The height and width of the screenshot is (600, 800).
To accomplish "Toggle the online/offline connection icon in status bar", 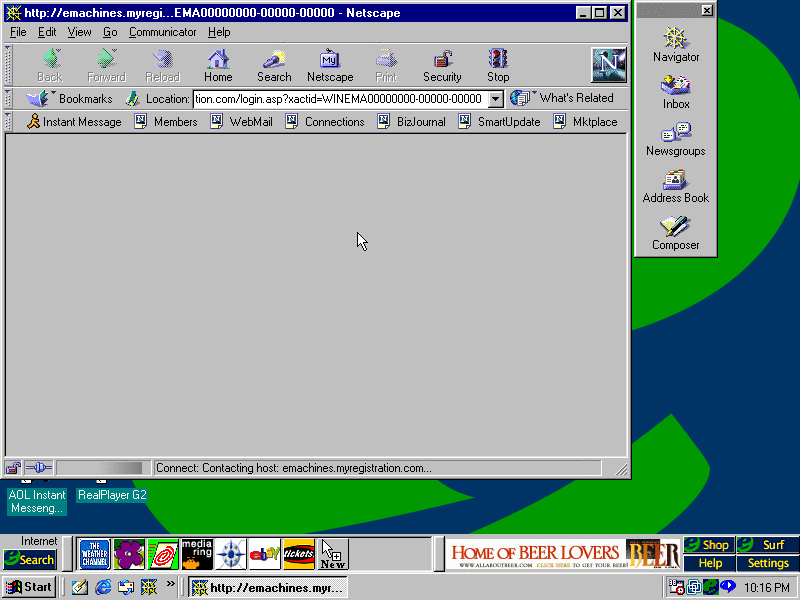I will [x=38, y=468].
